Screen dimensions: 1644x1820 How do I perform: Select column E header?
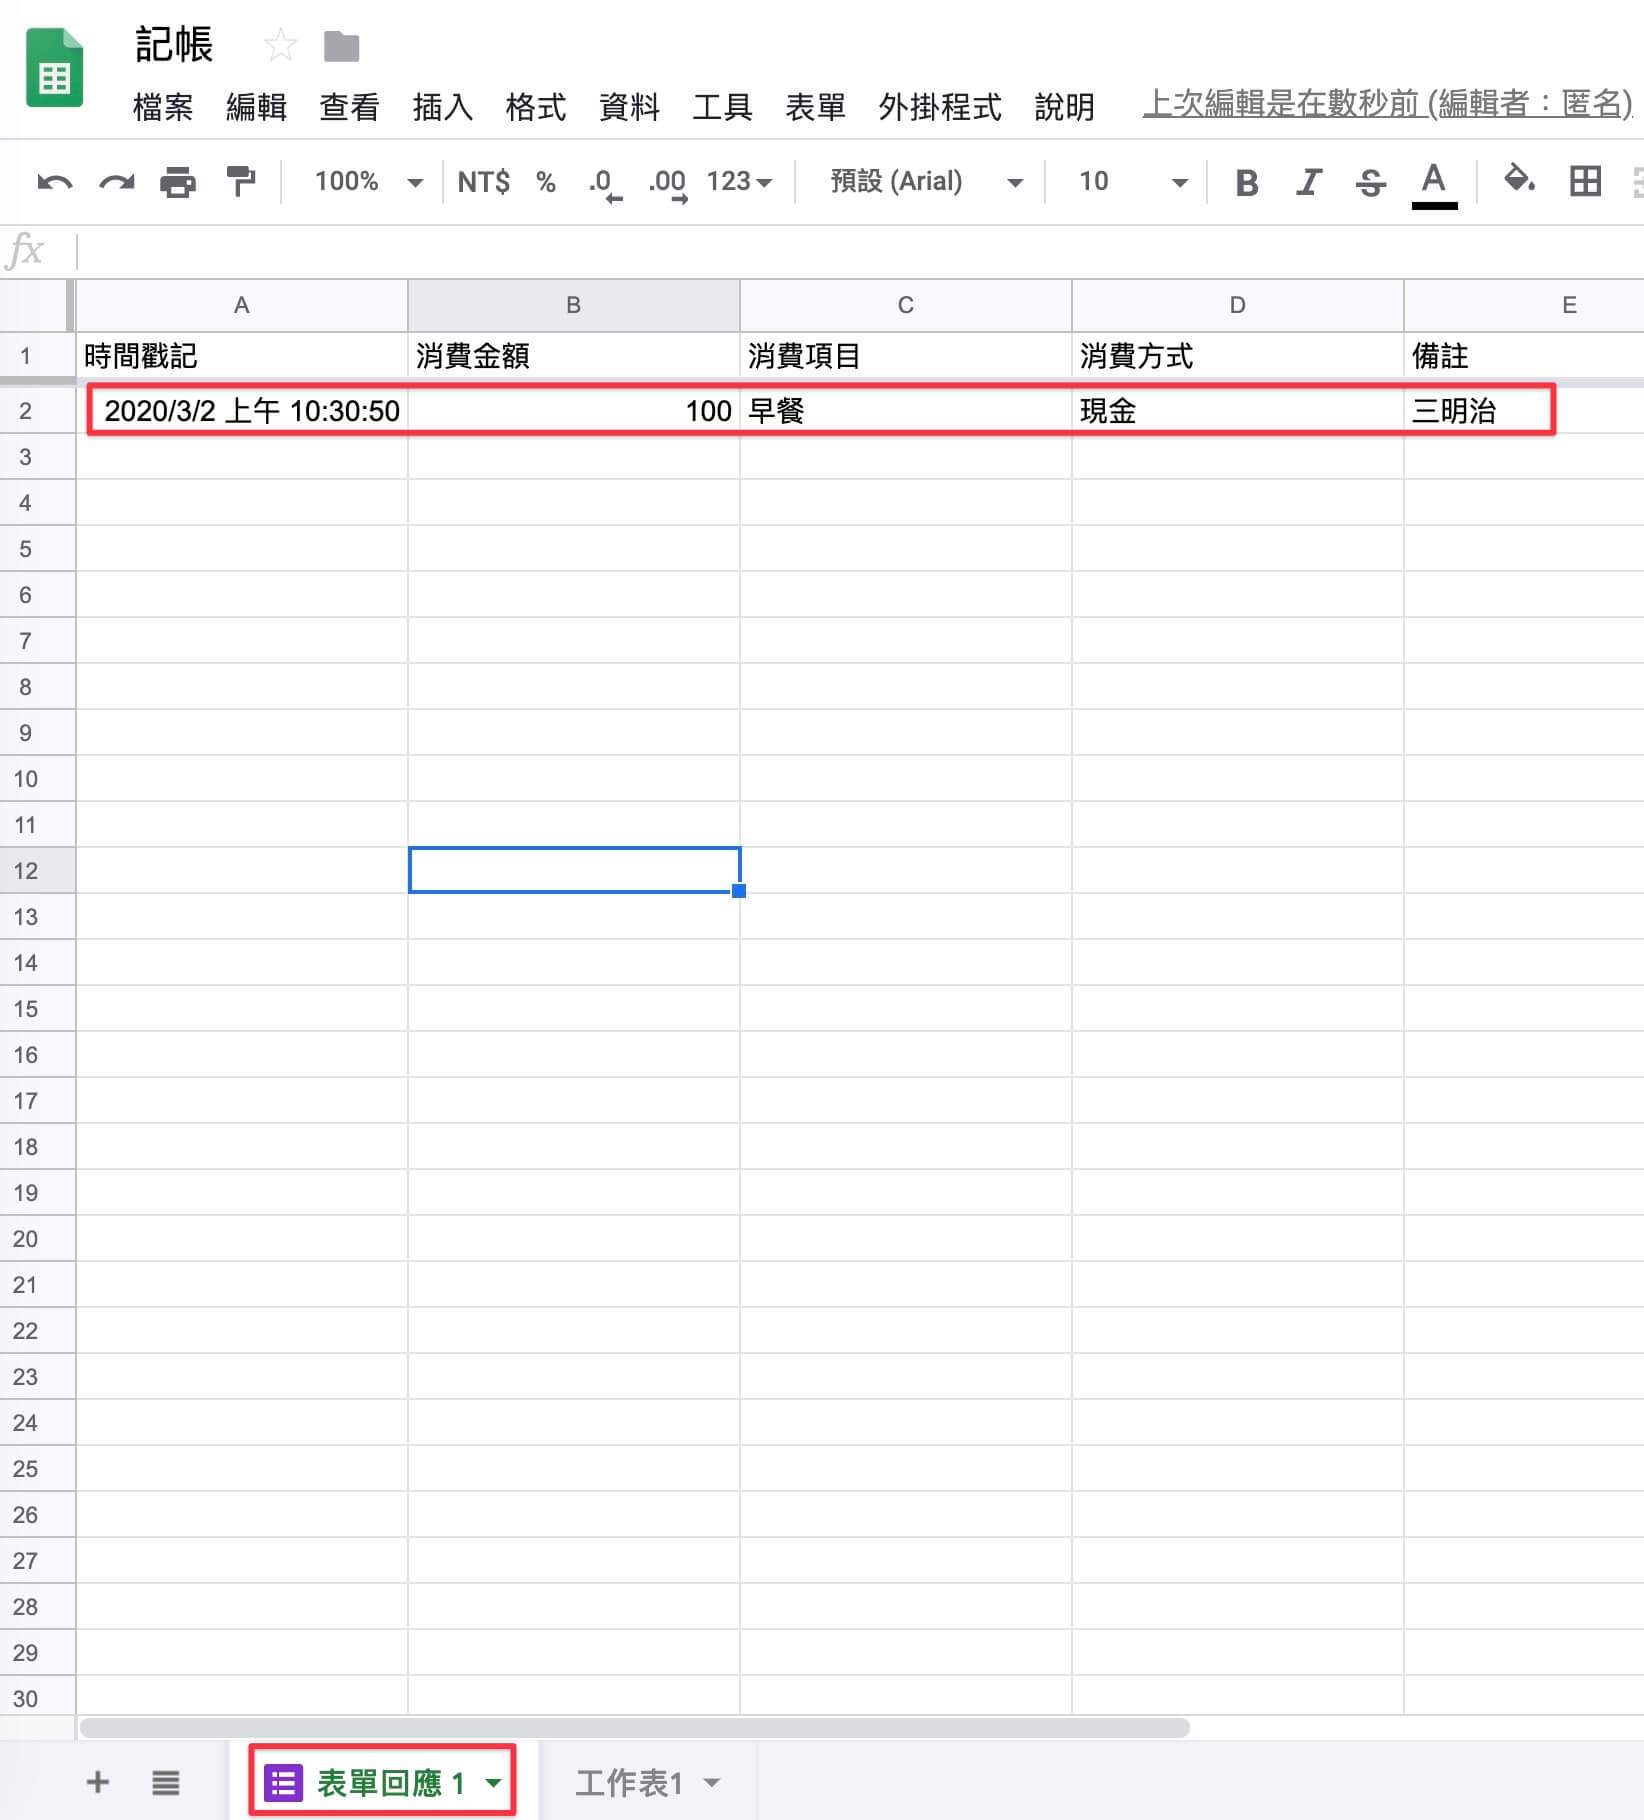pyautogui.click(x=1524, y=305)
